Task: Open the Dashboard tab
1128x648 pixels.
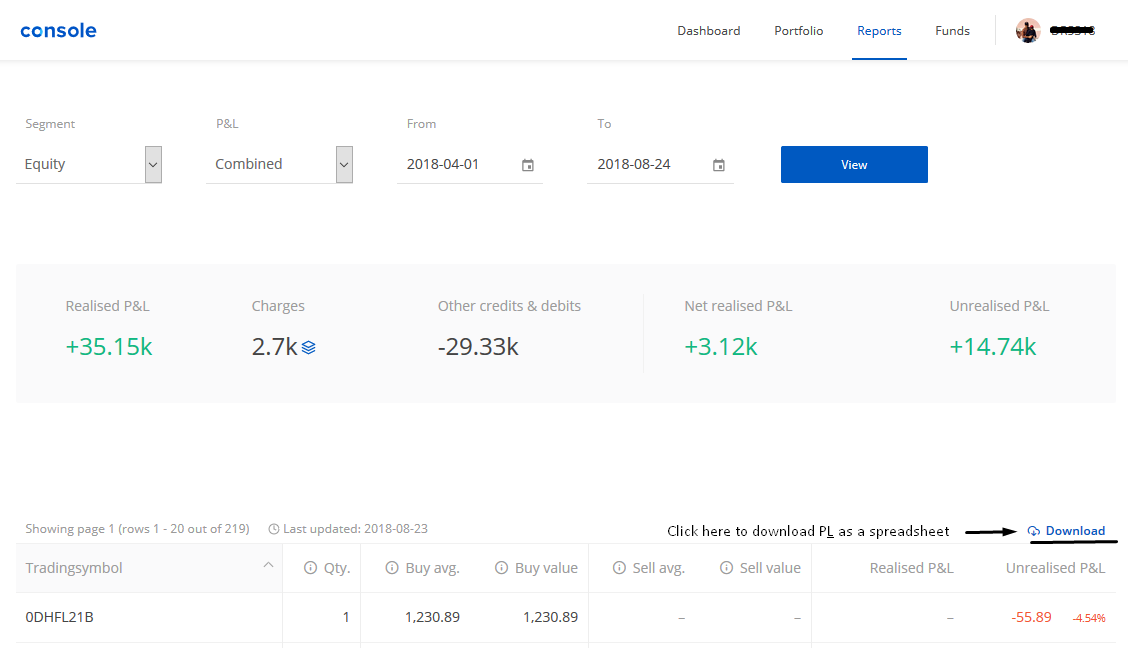Action: [x=709, y=30]
